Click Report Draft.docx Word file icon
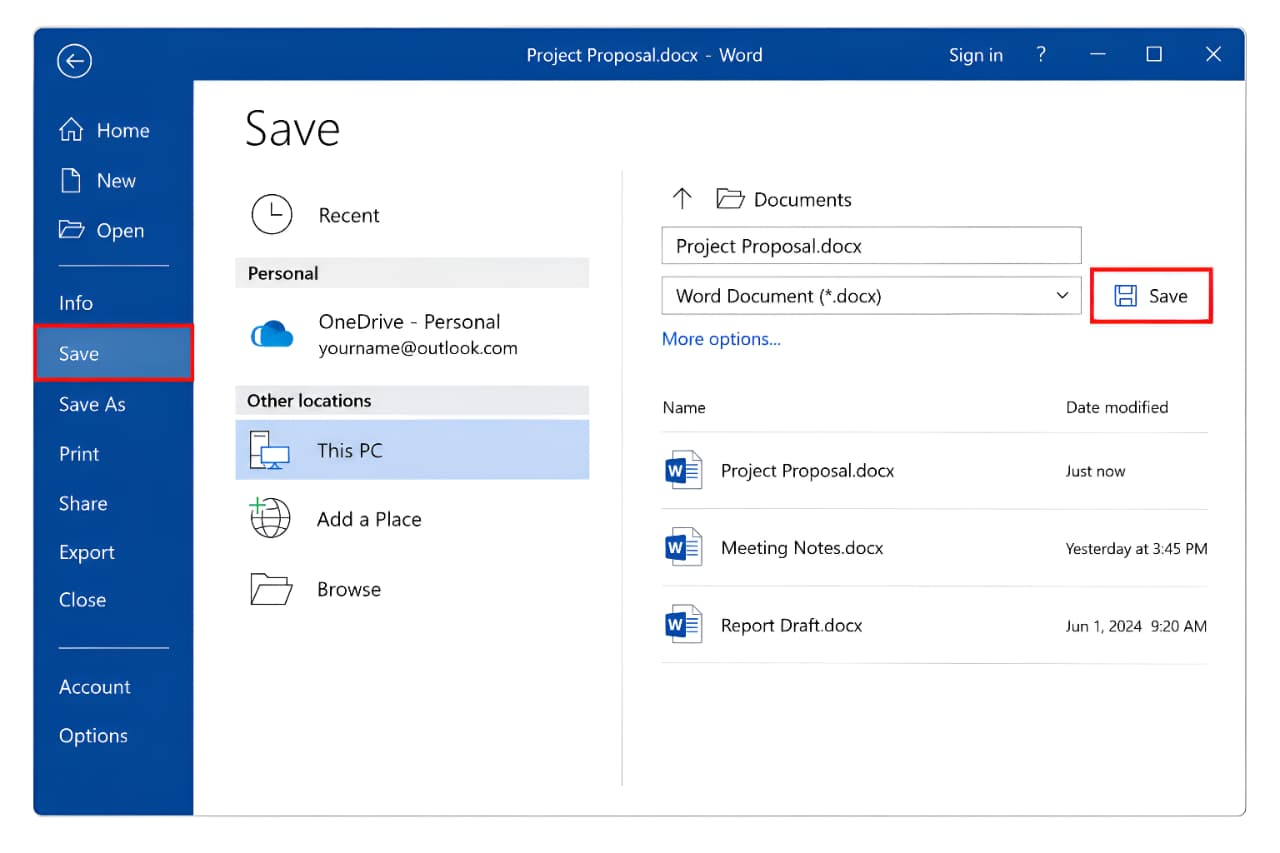This screenshot has height=853, width=1280. [684, 624]
